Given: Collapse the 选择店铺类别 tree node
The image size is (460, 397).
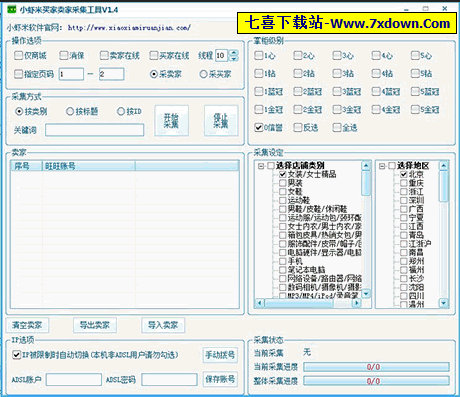Looking at the screenshot, I should click(261, 166).
